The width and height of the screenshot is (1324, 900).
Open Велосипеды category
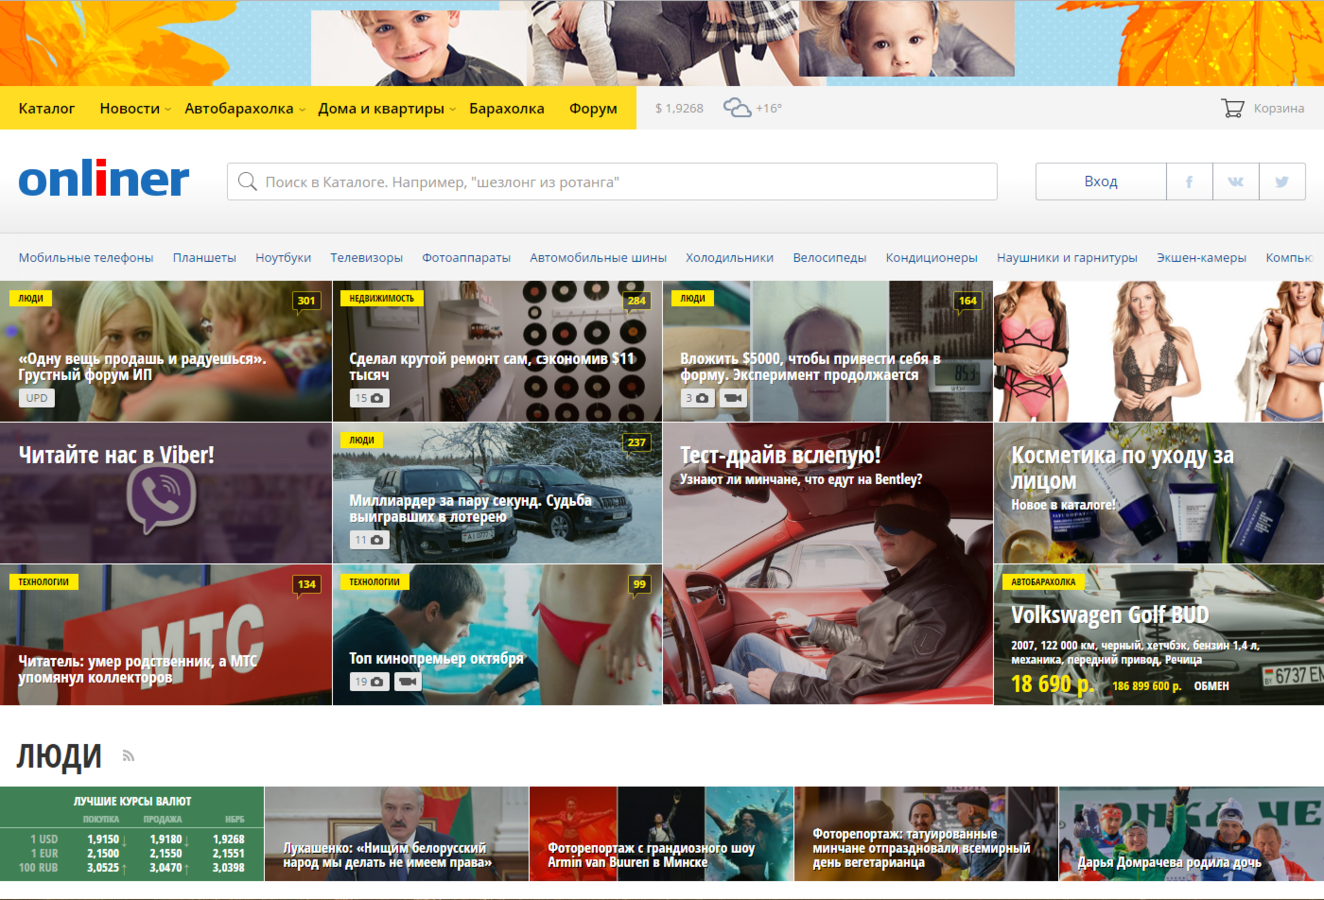(x=830, y=257)
